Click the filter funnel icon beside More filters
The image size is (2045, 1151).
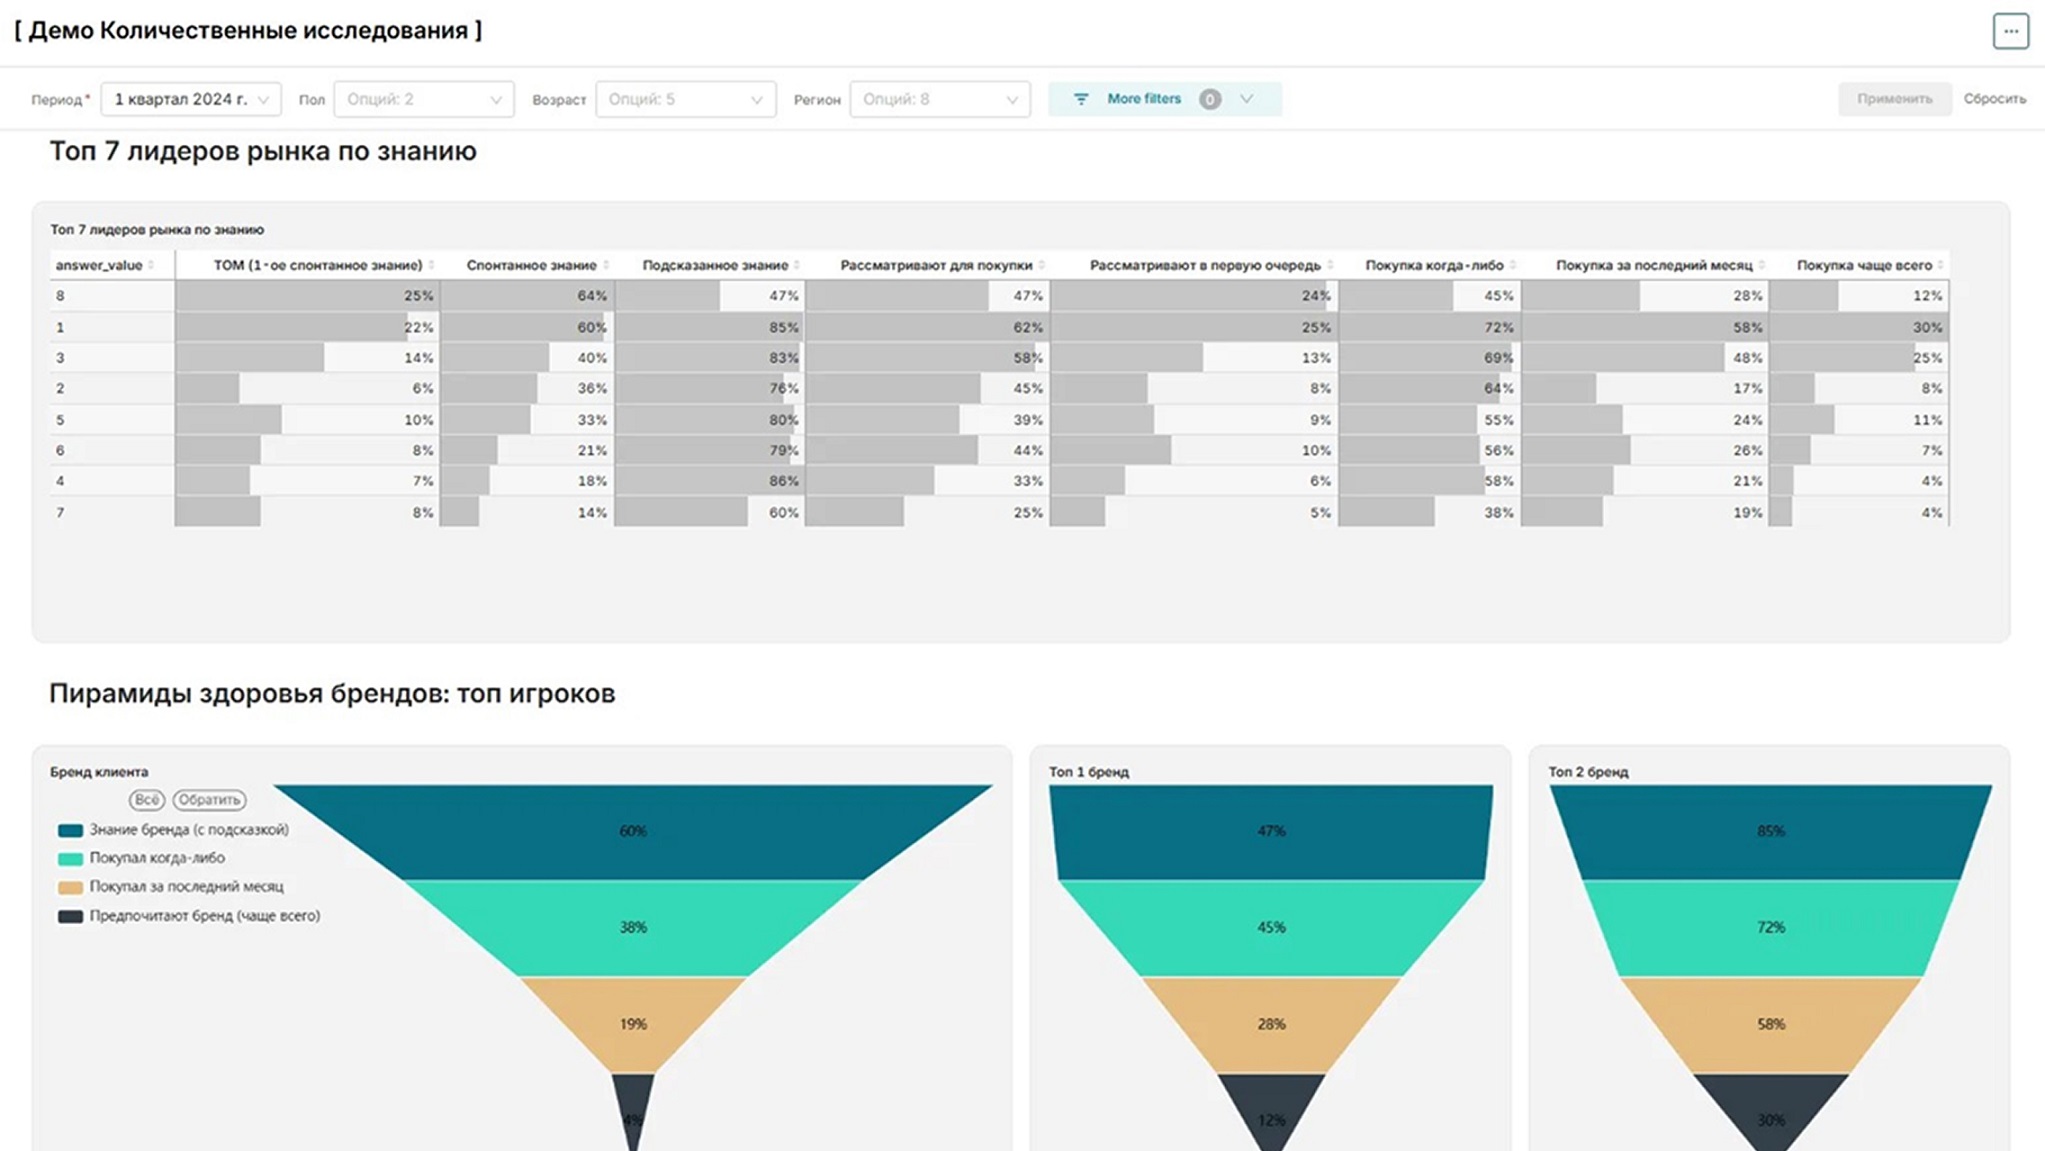coord(1081,99)
